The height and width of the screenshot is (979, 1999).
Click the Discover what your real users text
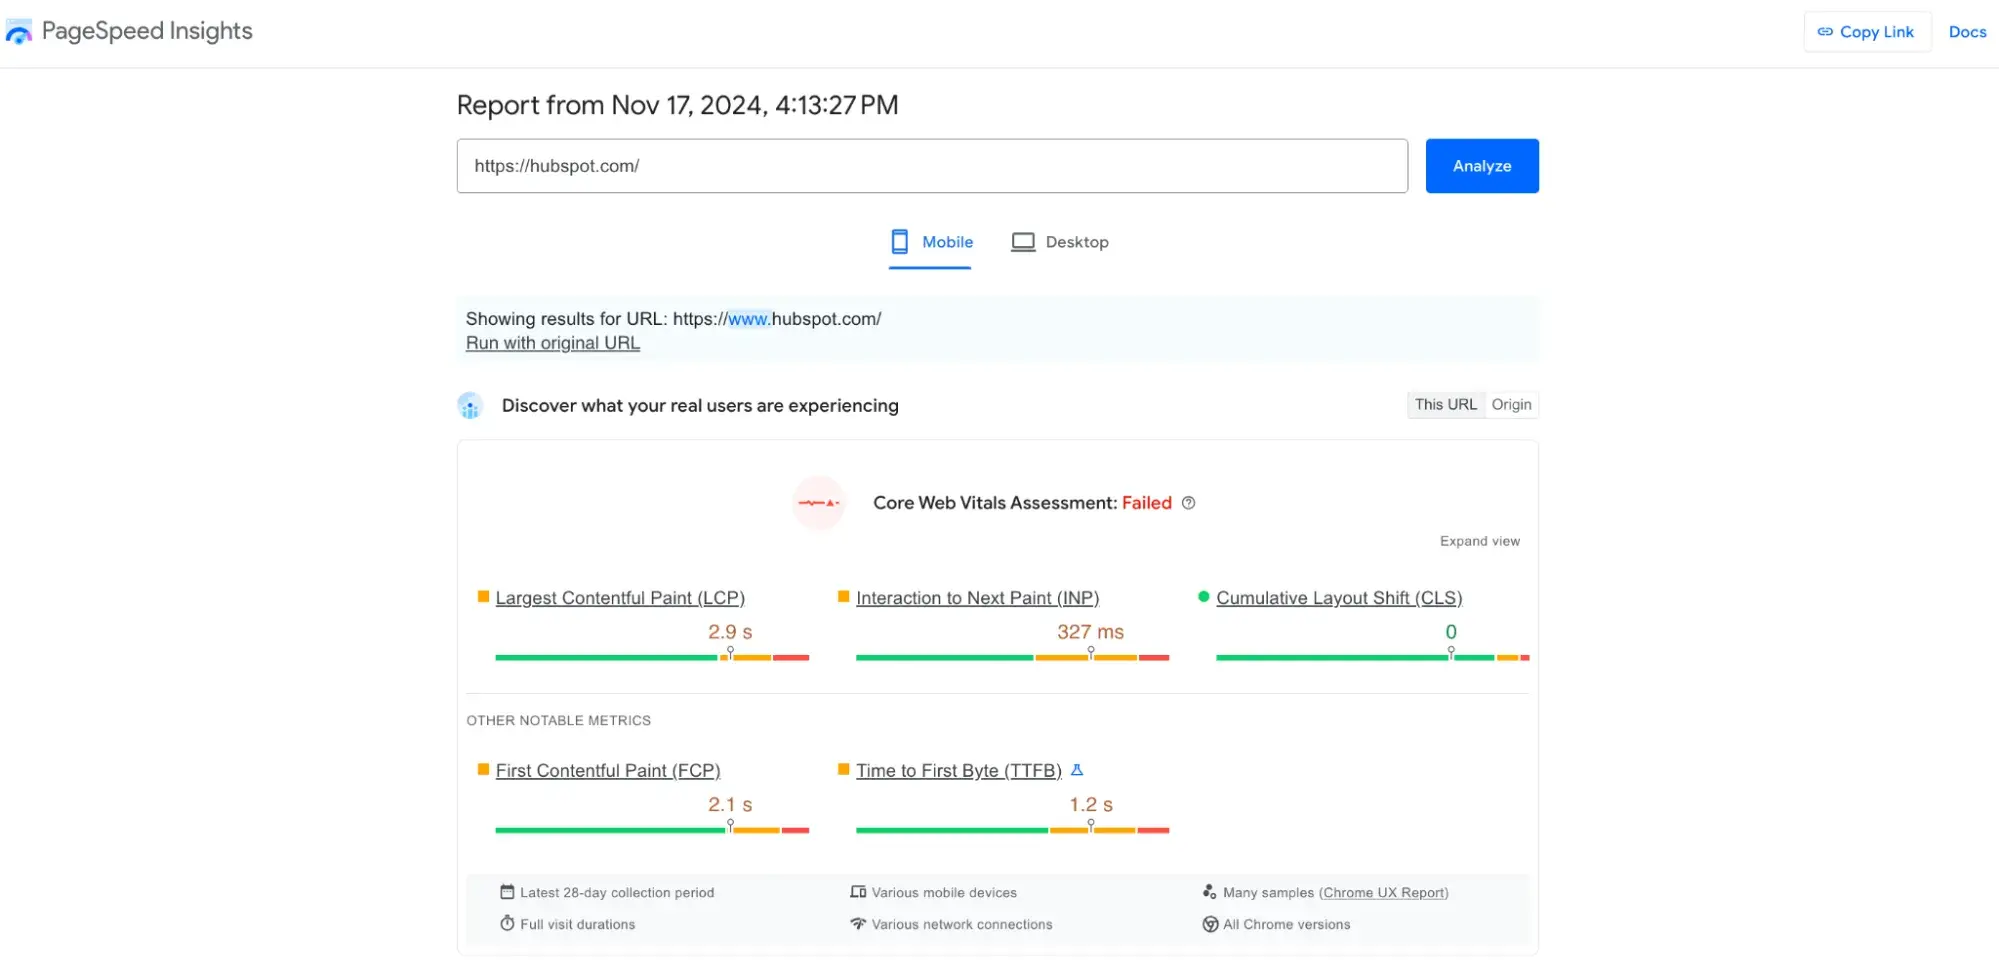coord(700,406)
